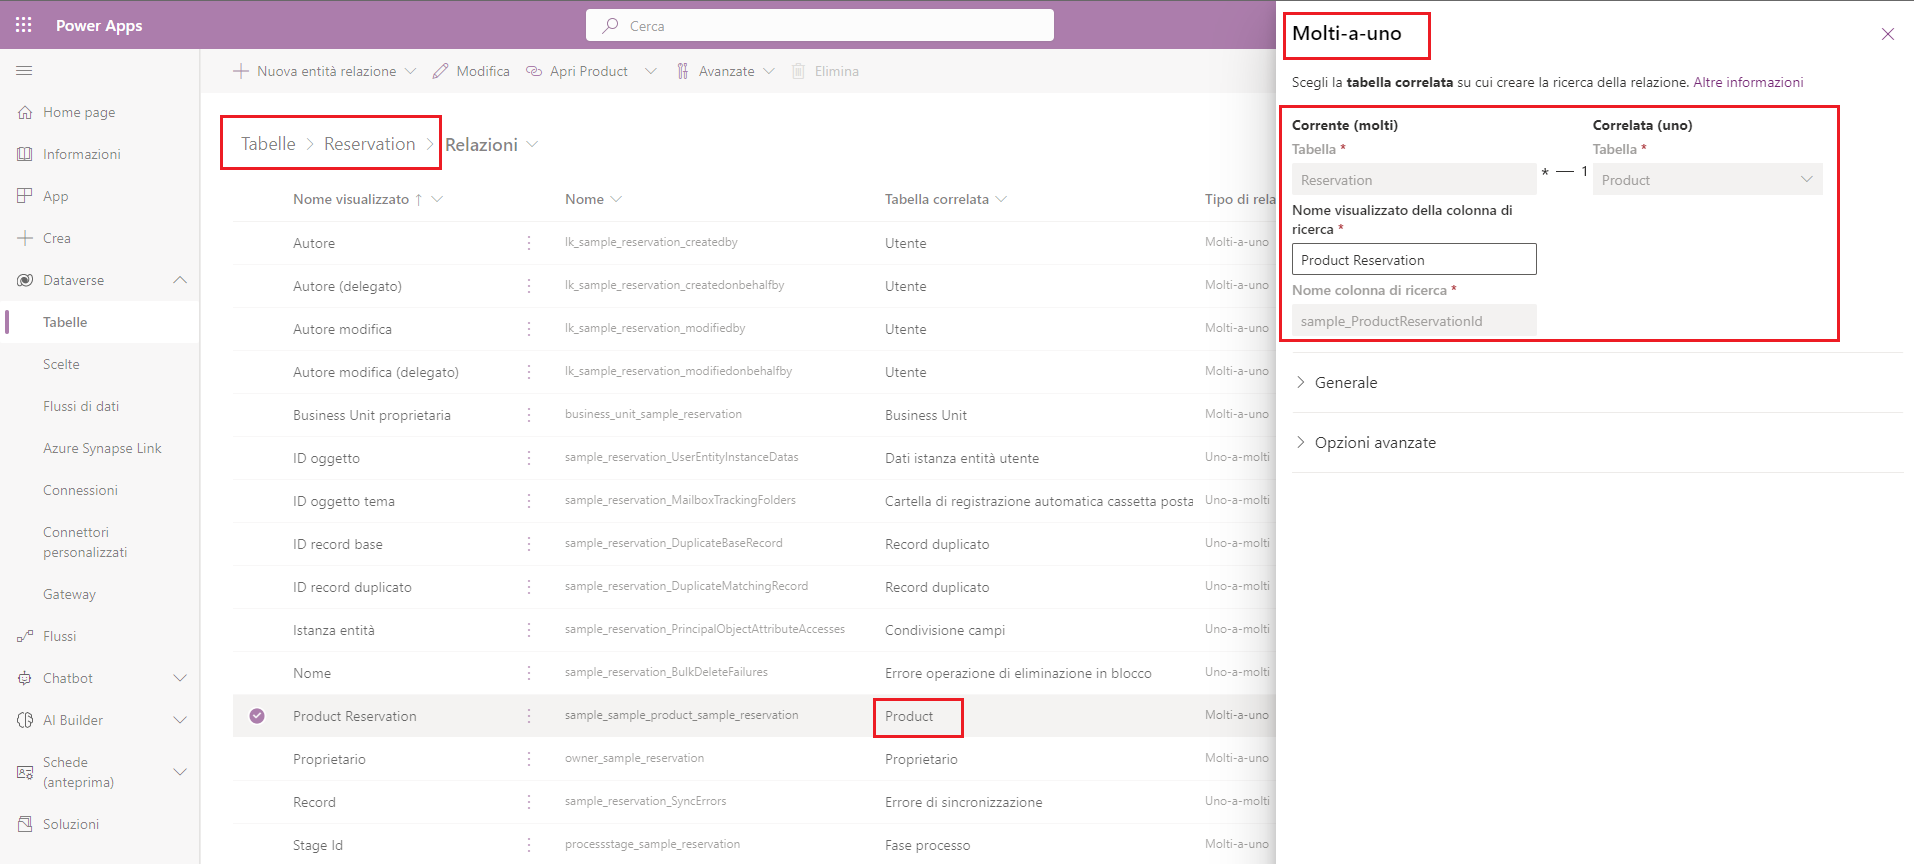Open the app launcher waffle icon
The width and height of the screenshot is (1914, 864).
(x=24, y=25)
